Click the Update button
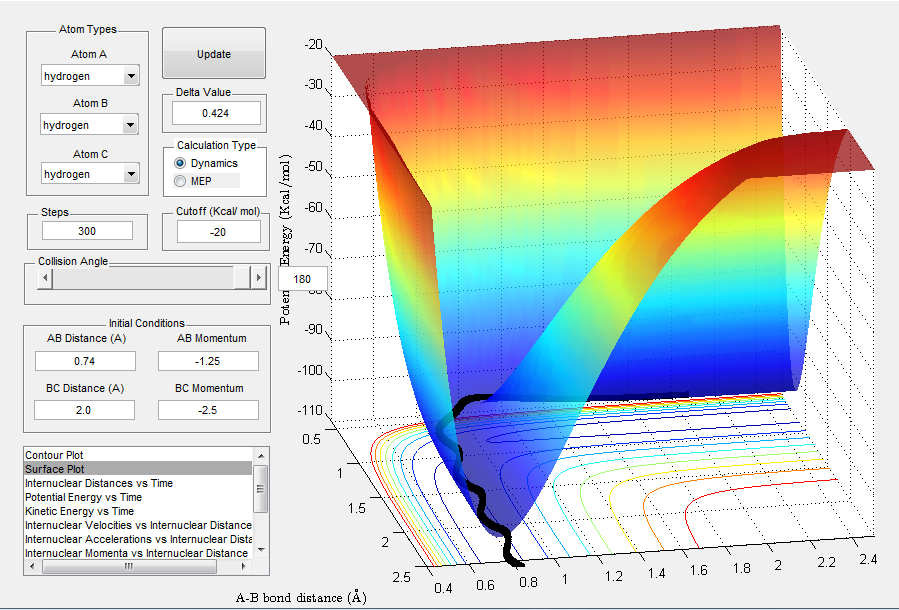This screenshot has width=899, height=610. [214, 53]
